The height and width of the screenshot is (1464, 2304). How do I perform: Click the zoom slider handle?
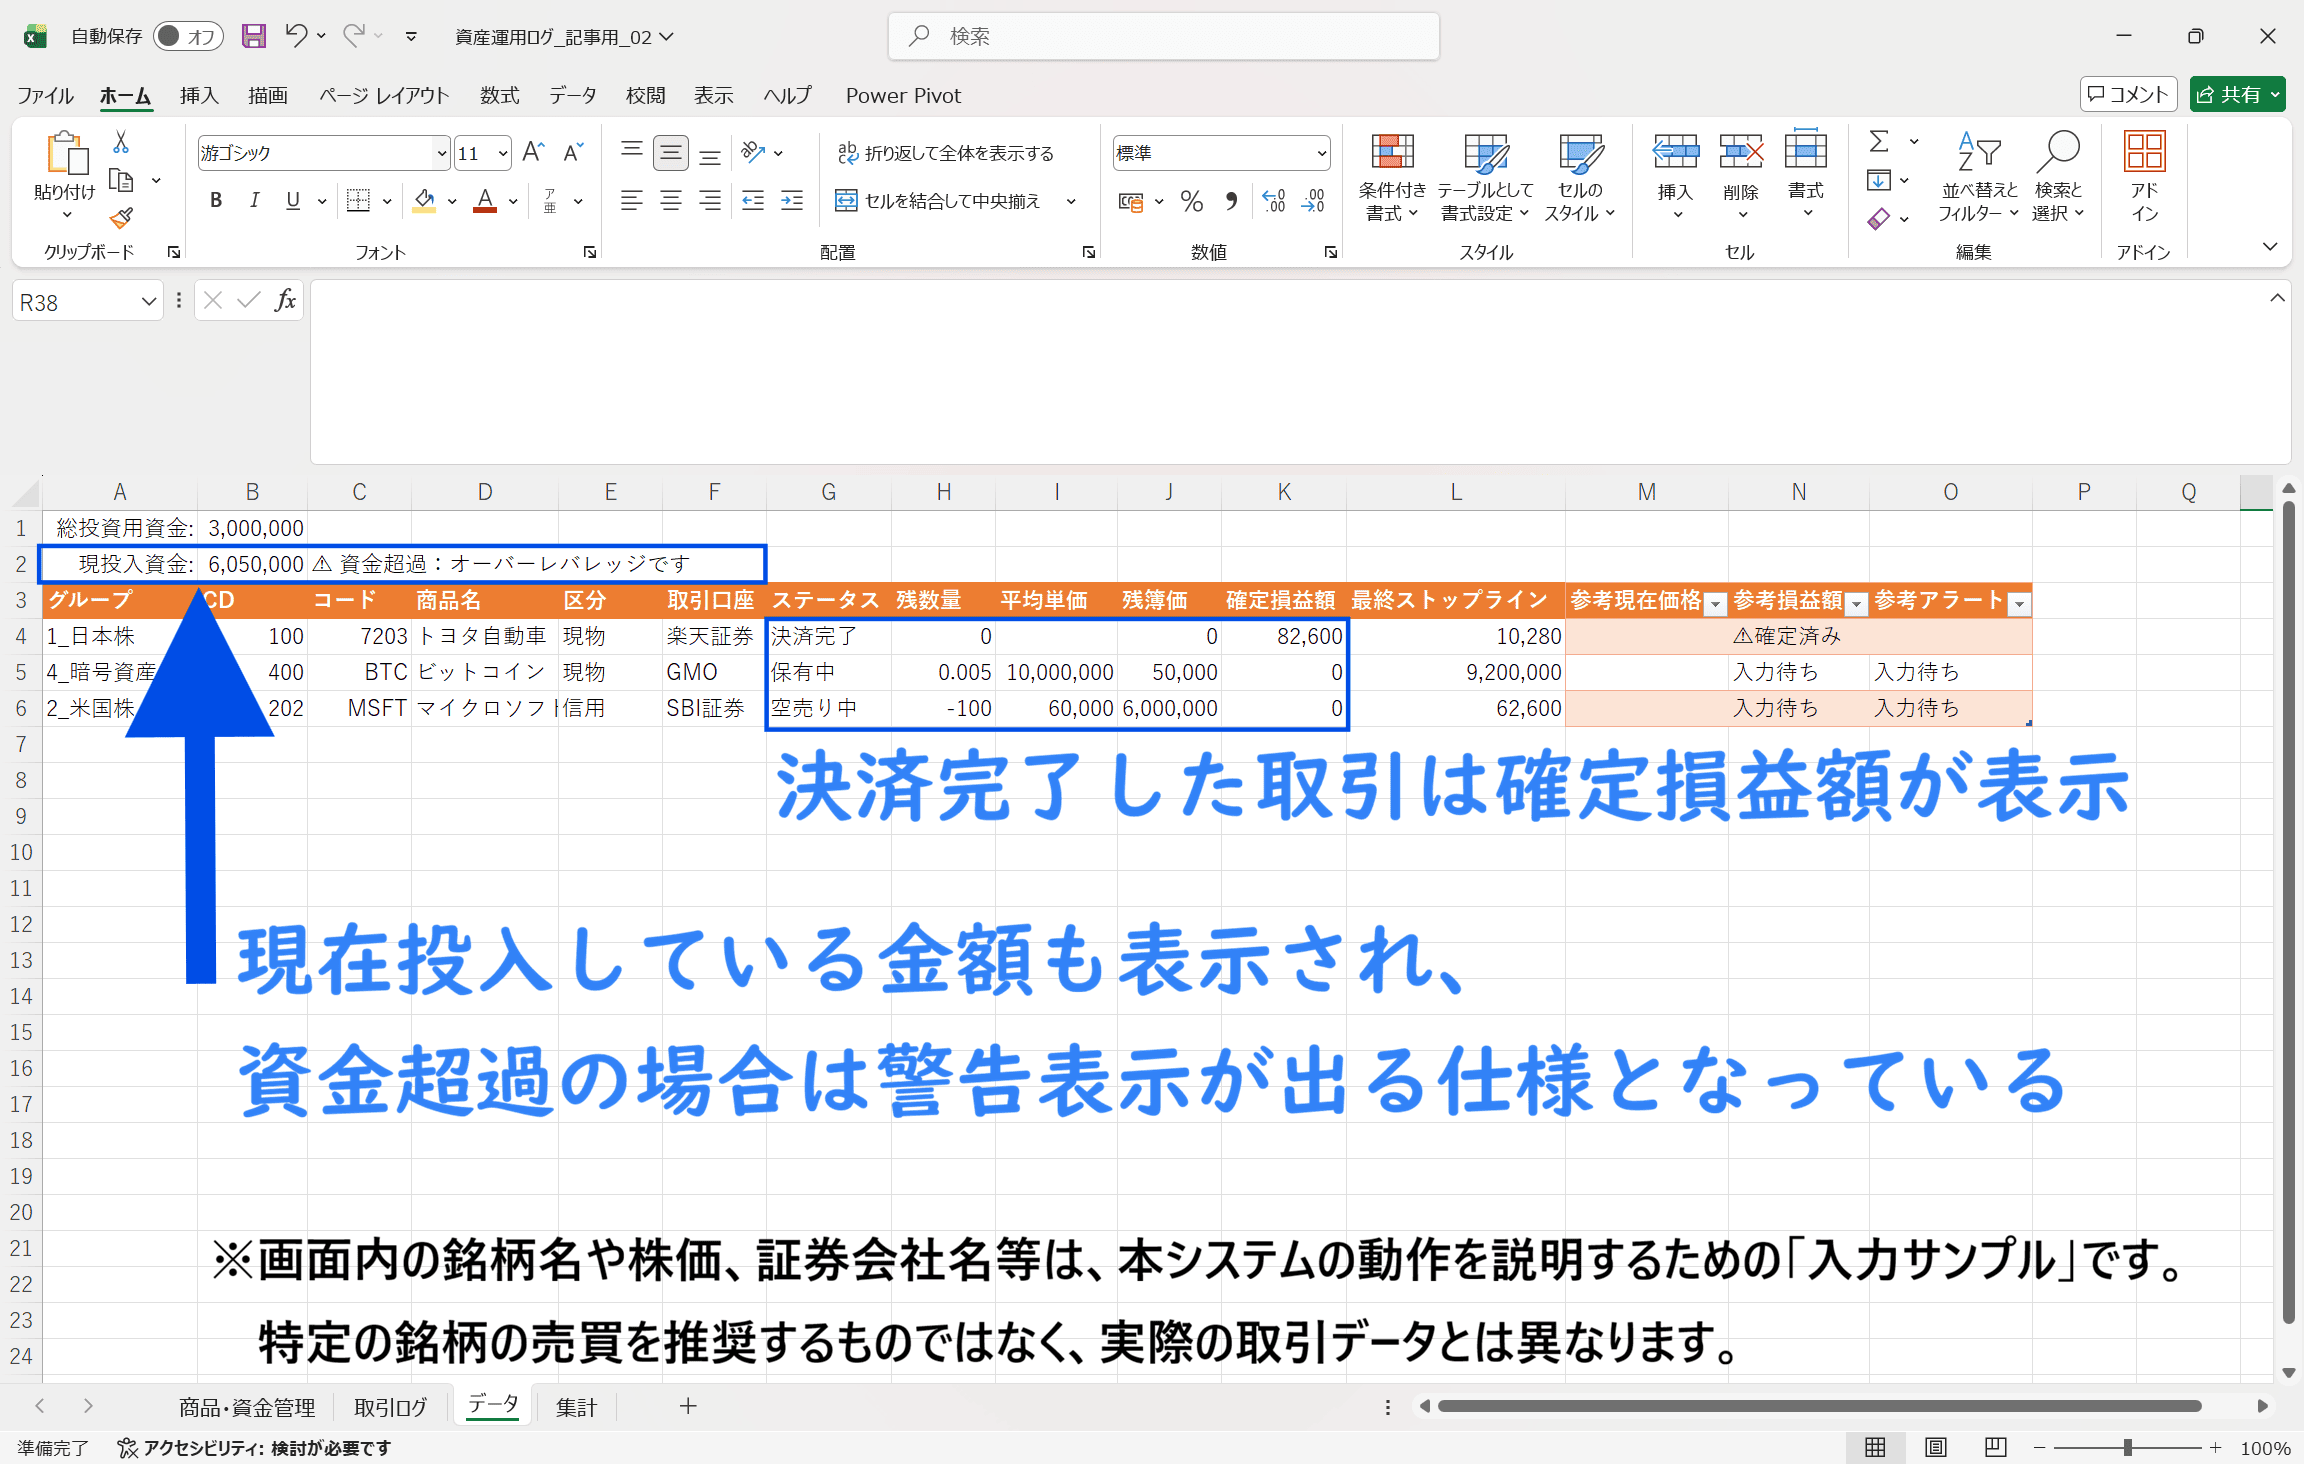coord(2128,1447)
